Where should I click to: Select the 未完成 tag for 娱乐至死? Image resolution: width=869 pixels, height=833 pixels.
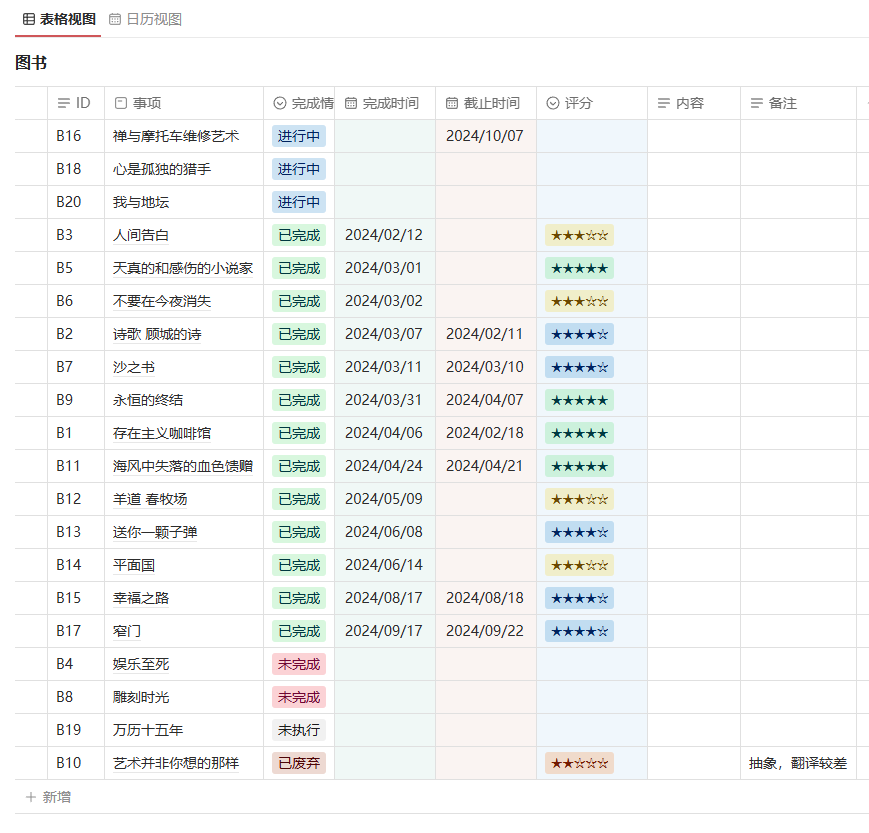pyautogui.click(x=298, y=664)
